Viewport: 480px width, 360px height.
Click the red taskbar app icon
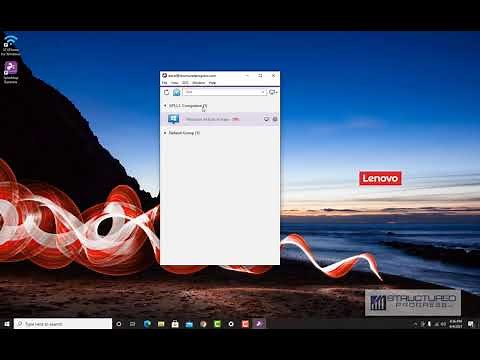(x=245, y=324)
